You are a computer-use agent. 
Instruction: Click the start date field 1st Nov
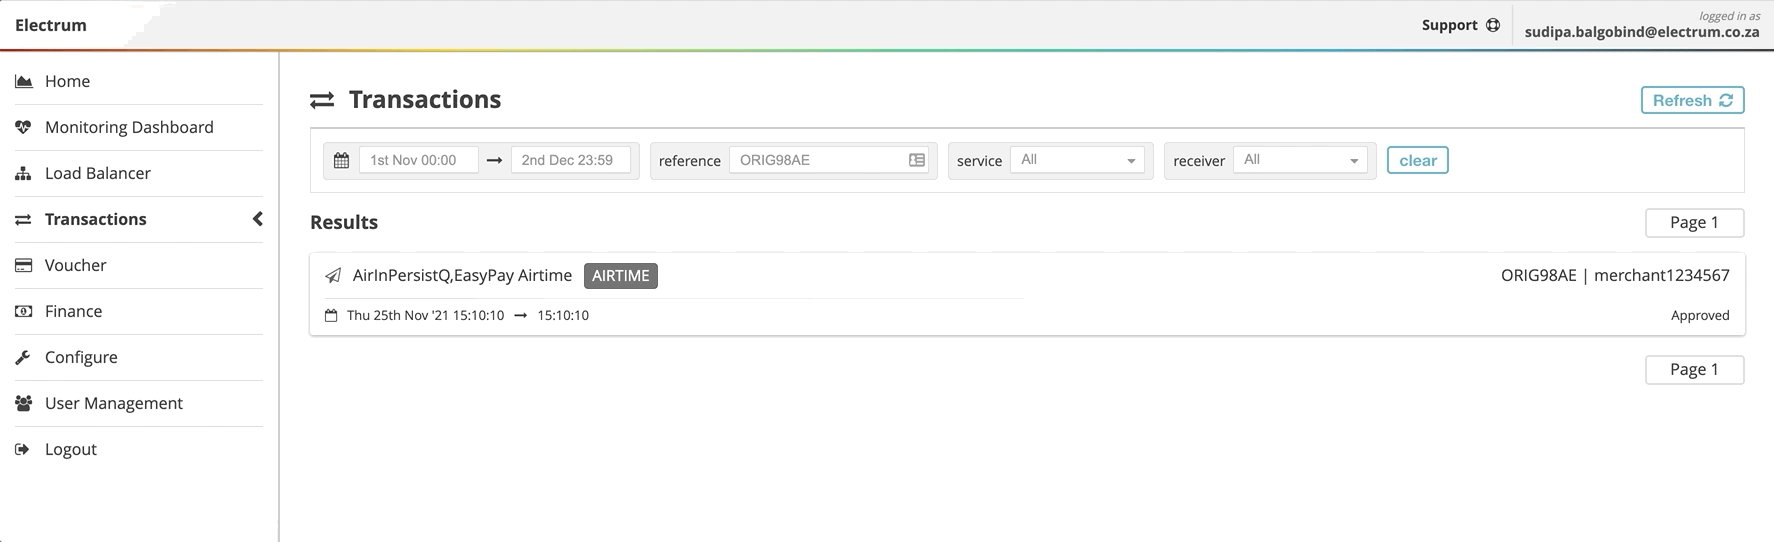pos(418,160)
